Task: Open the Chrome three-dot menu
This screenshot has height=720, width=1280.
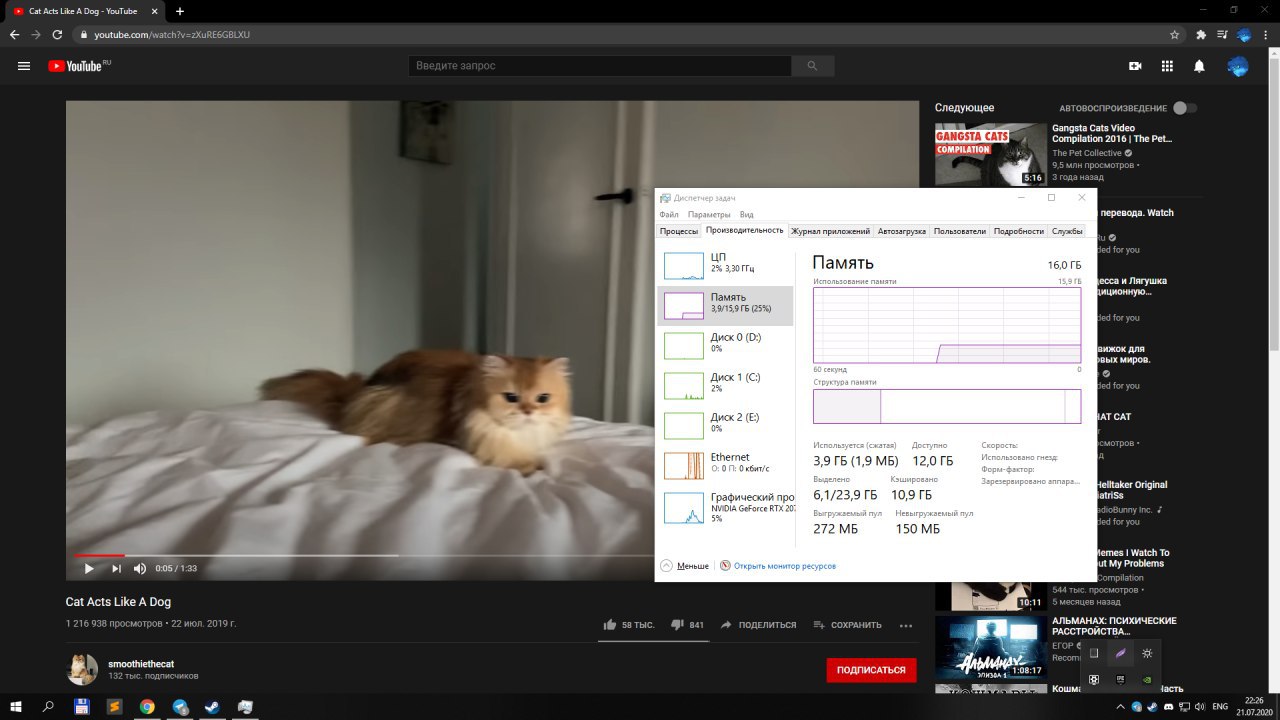Action: click(1266, 34)
